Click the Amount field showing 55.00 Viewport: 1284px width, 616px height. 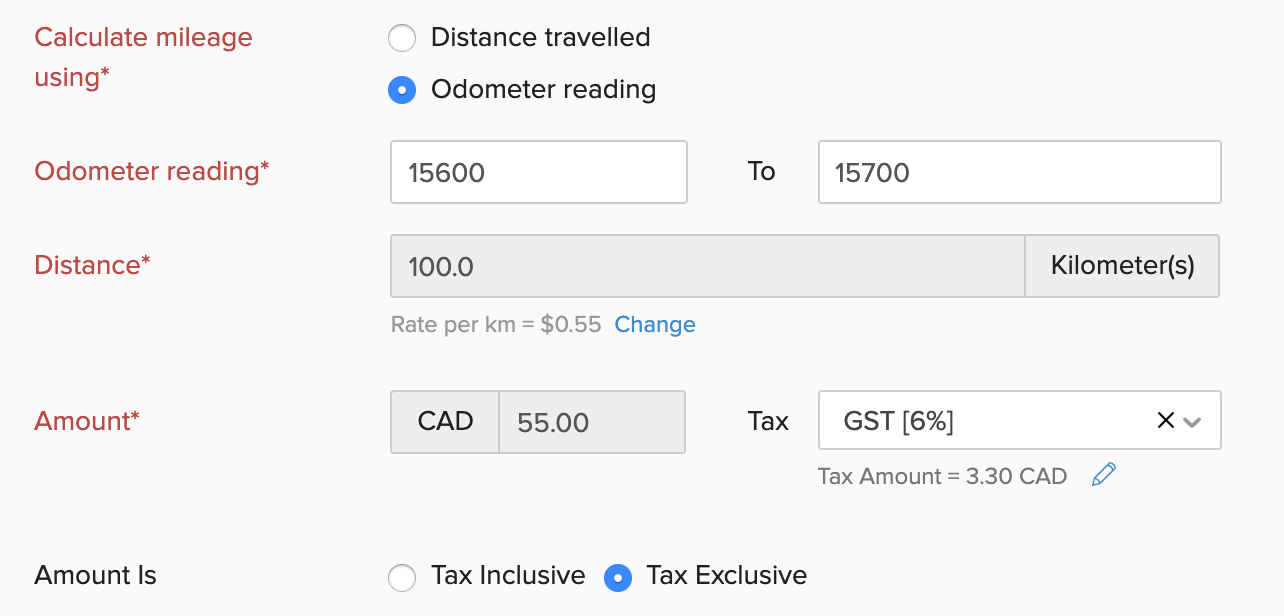(x=591, y=422)
